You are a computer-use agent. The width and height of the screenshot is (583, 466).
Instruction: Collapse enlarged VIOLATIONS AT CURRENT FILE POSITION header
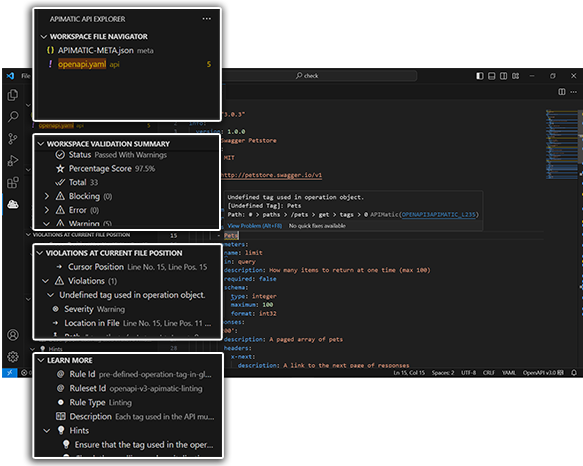[40, 253]
